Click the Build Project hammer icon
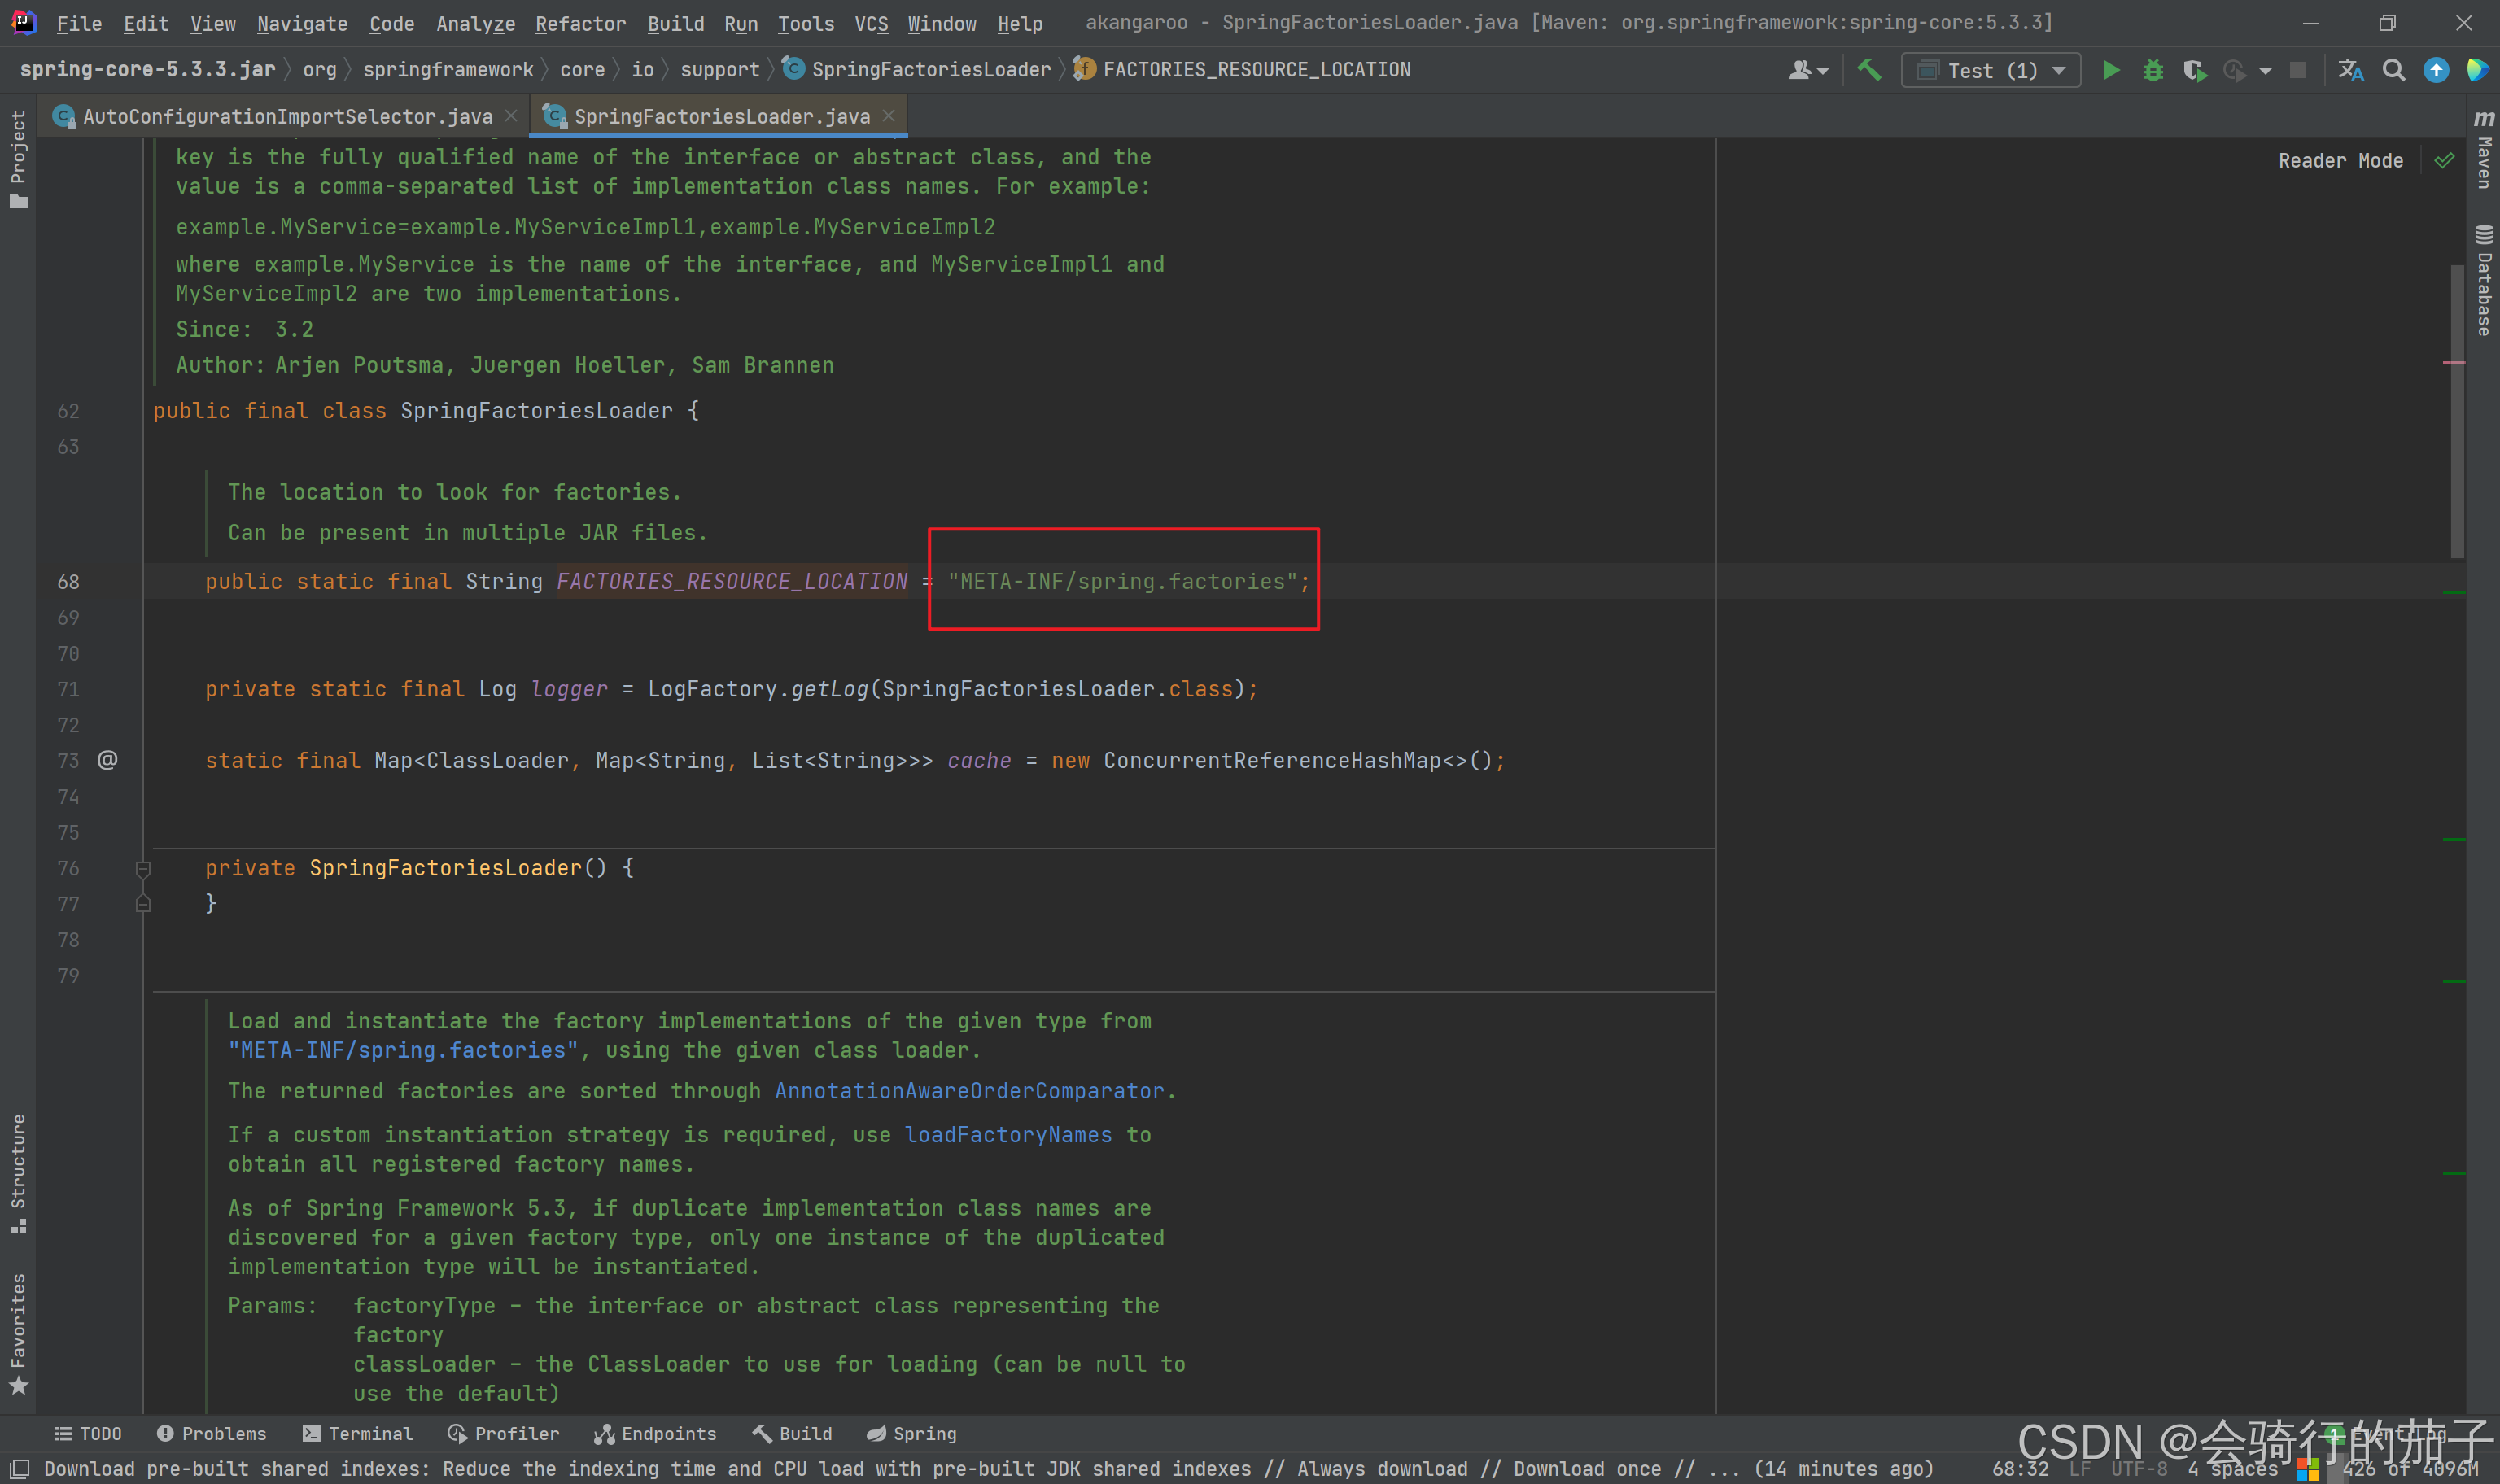2500x1484 pixels. point(1868,70)
